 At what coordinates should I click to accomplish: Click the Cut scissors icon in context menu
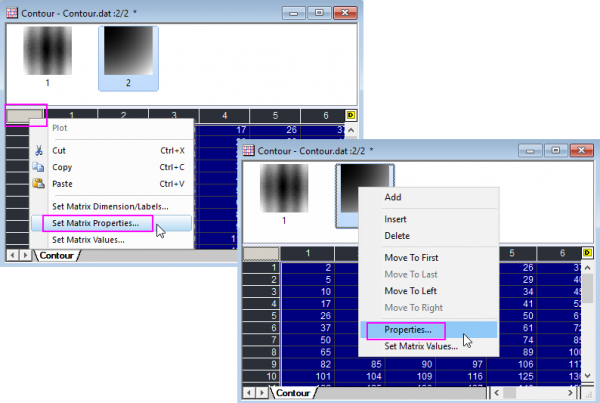[x=38, y=150]
